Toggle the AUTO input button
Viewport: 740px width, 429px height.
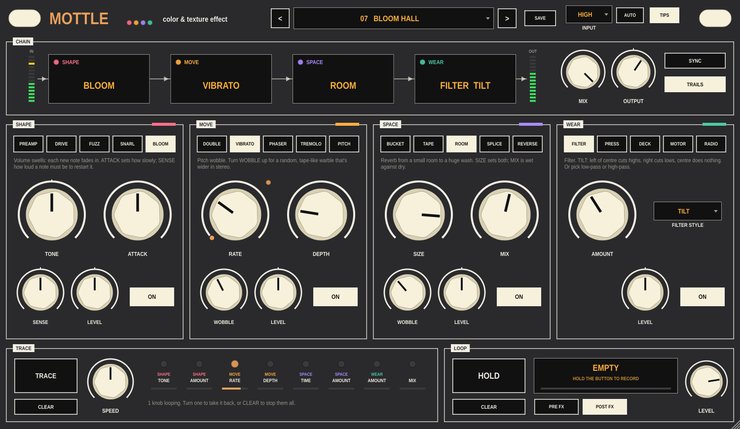click(630, 15)
